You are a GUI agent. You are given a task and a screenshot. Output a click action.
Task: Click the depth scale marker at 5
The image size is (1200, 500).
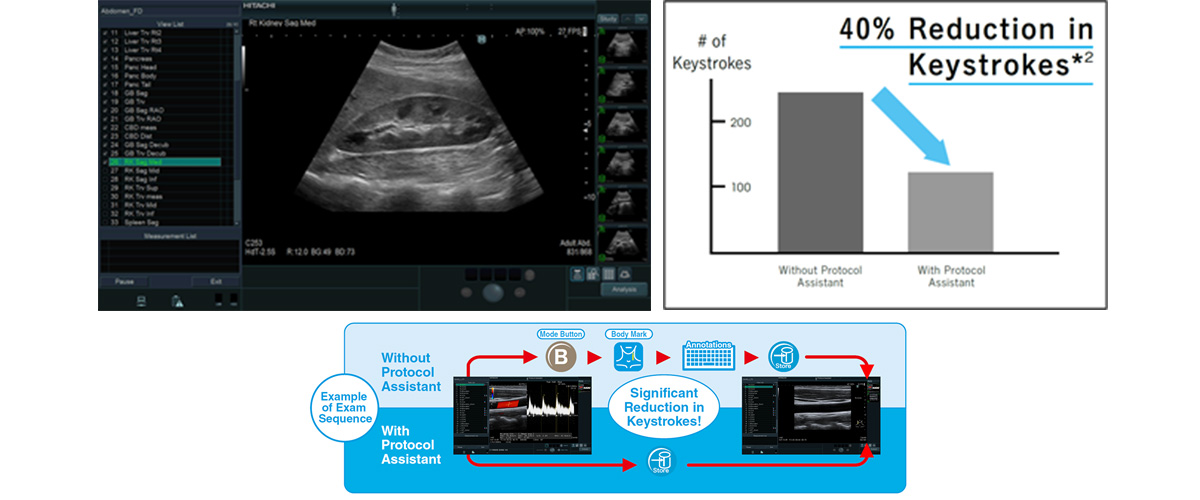coord(588,124)
